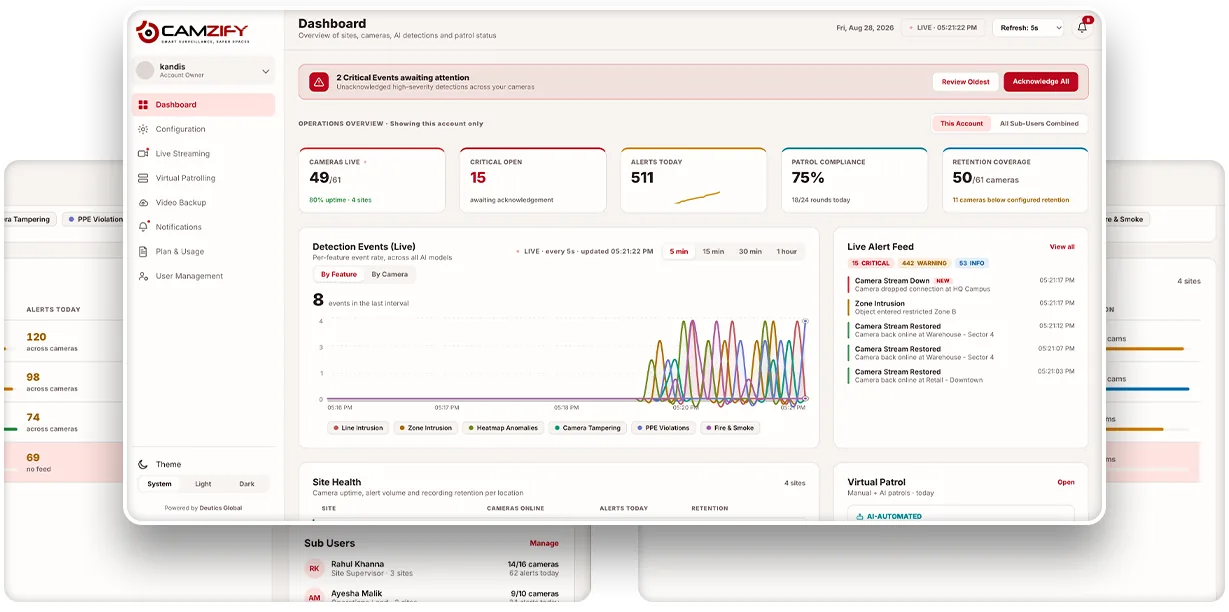Switch chart to By Camera tab

(390, 274)
